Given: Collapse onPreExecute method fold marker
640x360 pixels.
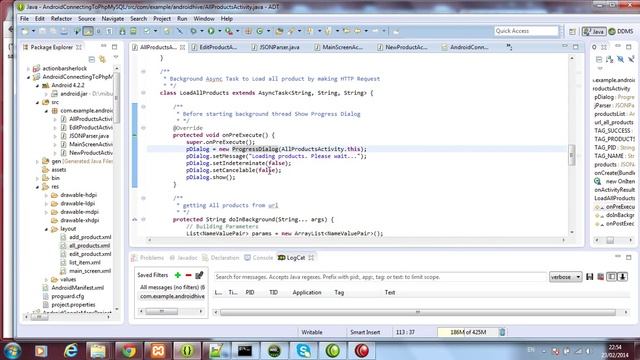Looking at the screenshot, I should (x=143, y=128).
